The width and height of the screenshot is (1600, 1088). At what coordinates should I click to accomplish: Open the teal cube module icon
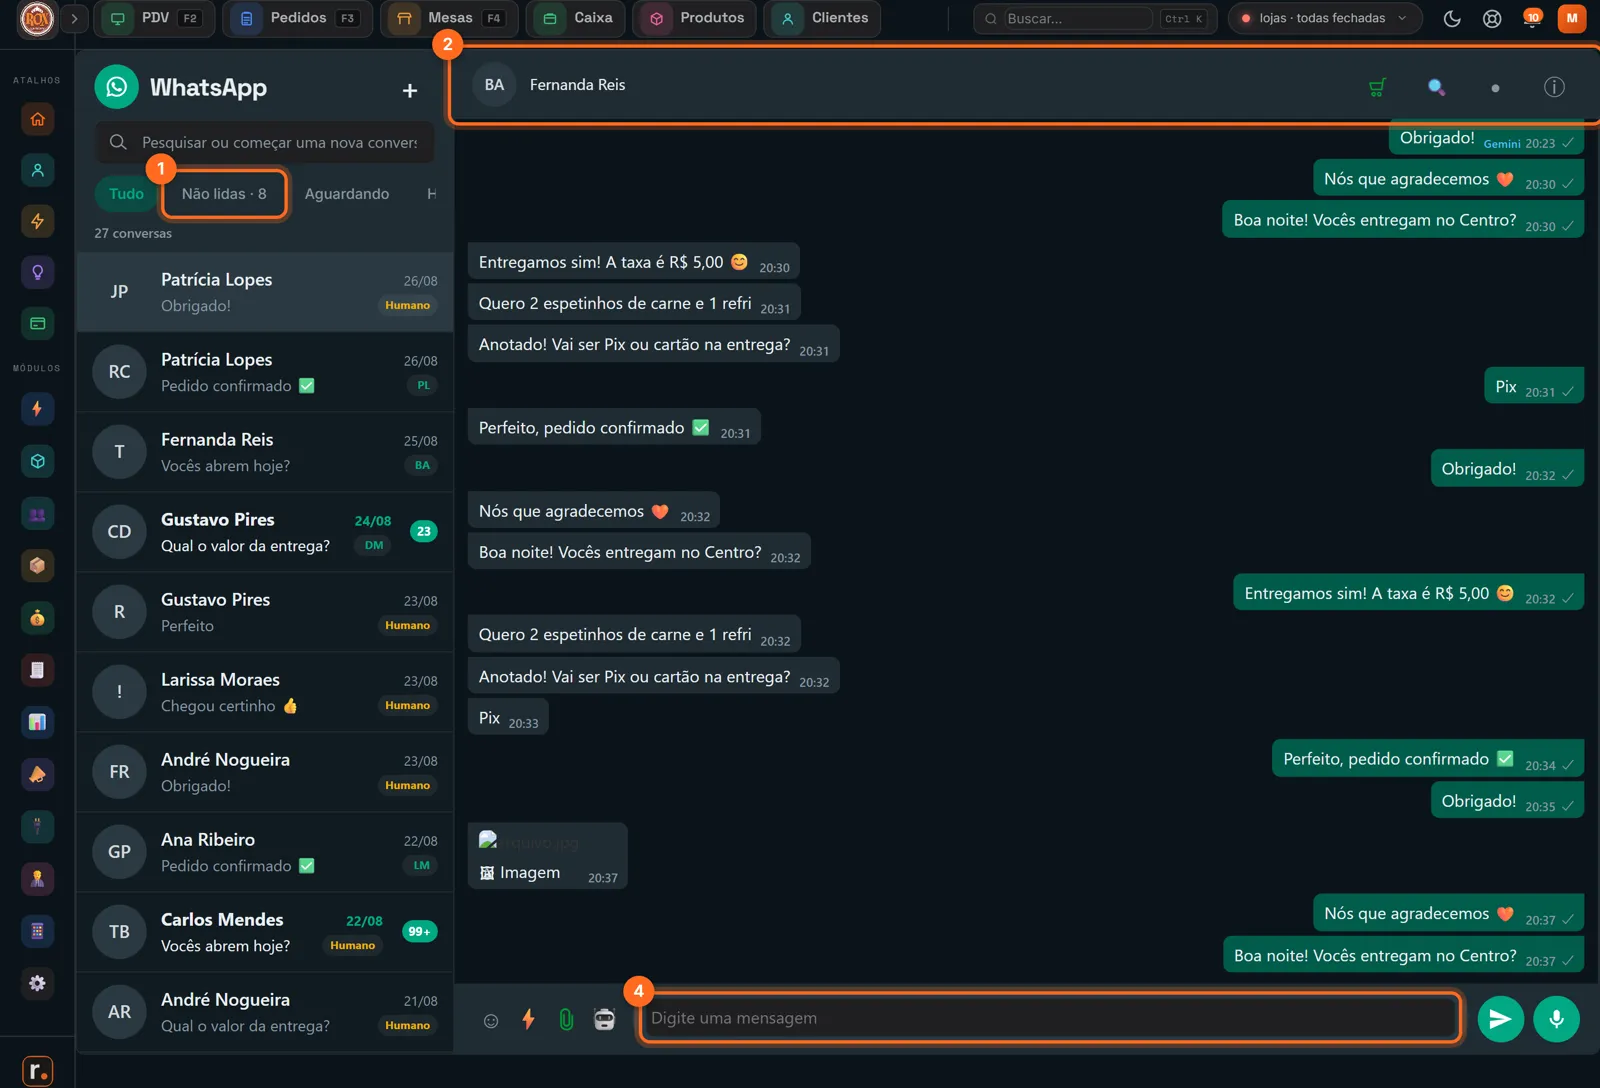tap(37, 461)
